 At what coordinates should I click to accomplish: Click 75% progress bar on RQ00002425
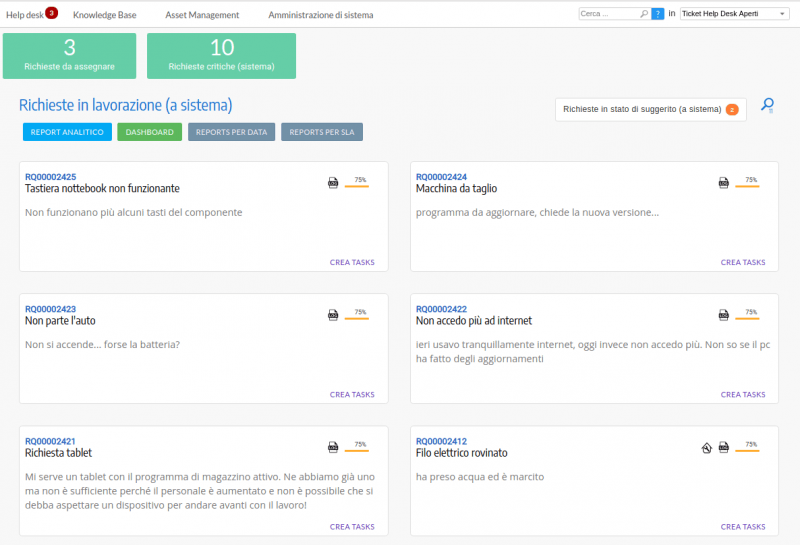click(x=357, y=182)
